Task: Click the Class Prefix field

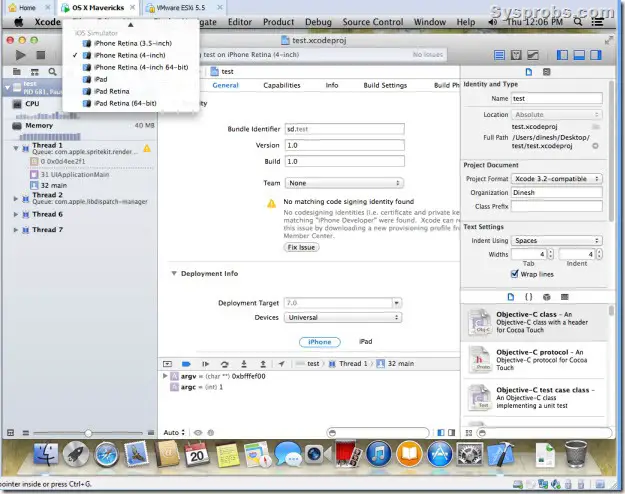Action: (556, 206)
